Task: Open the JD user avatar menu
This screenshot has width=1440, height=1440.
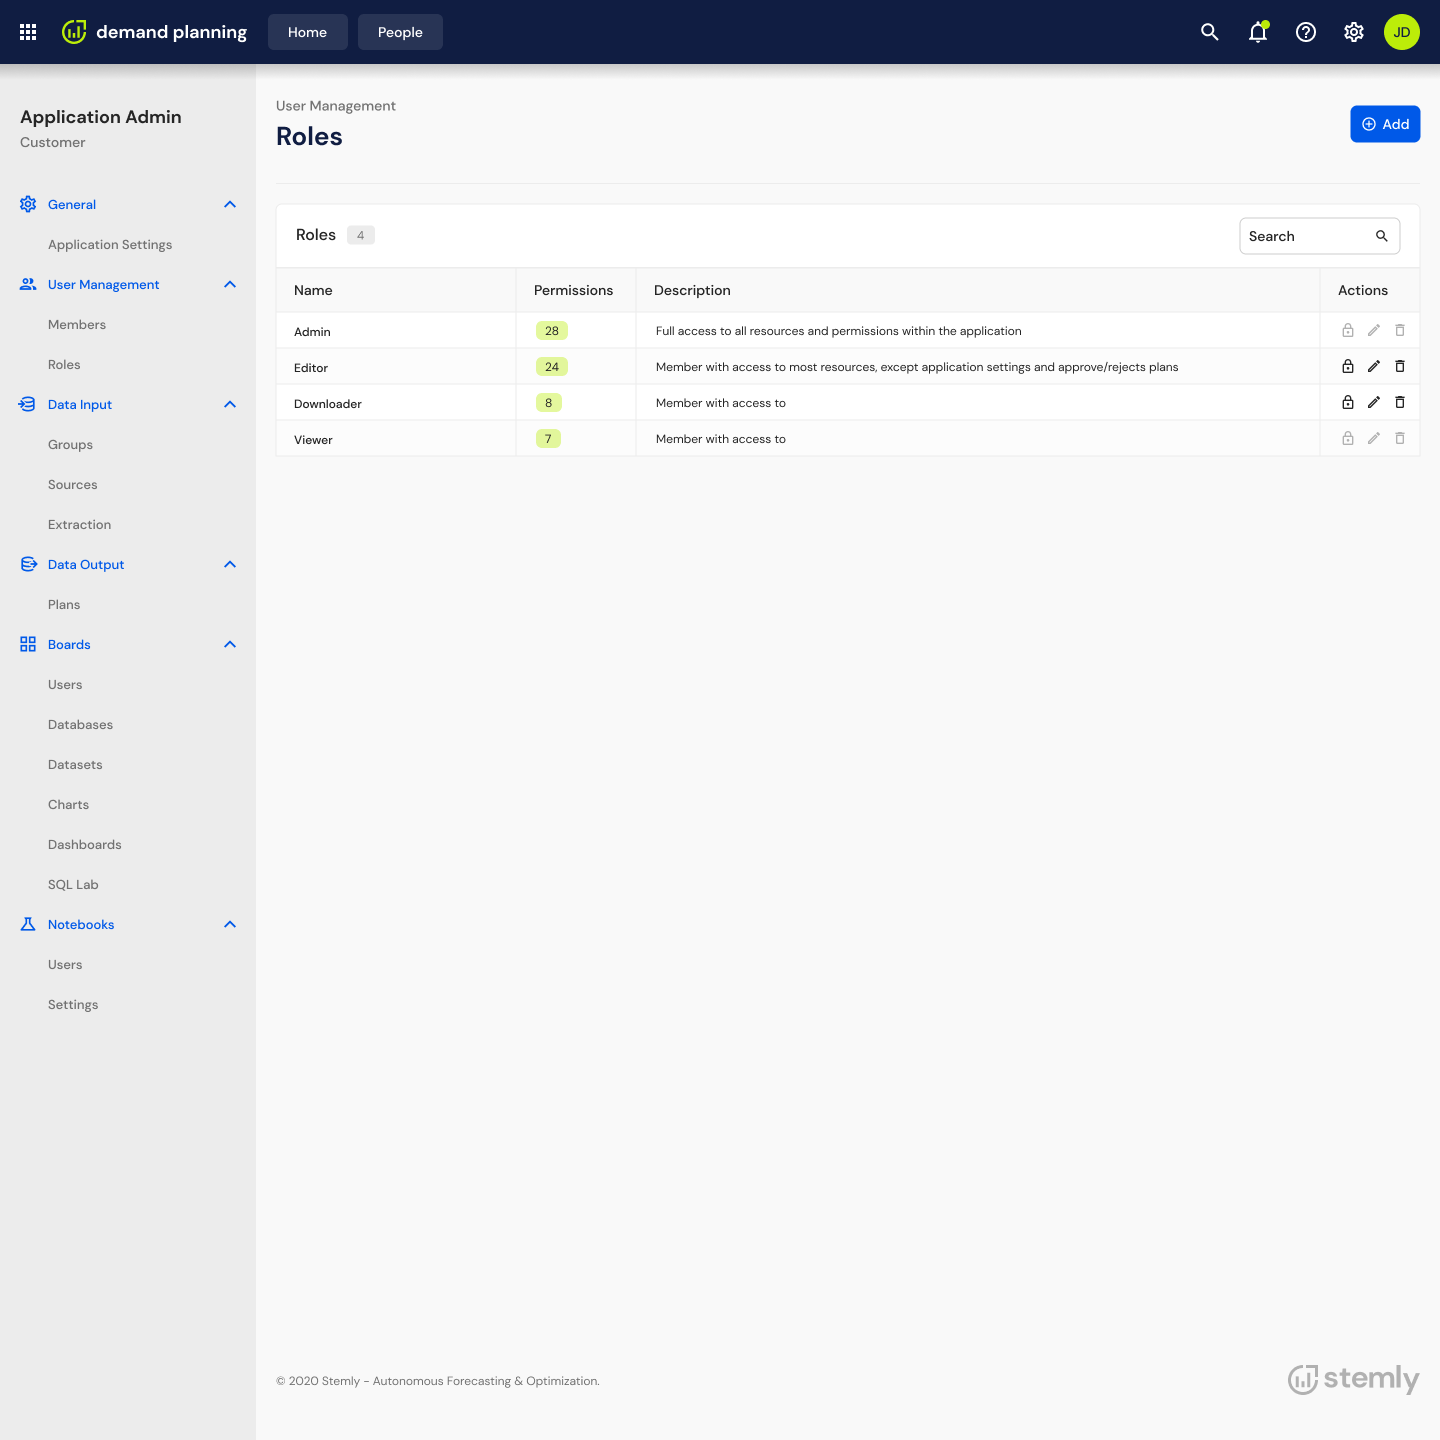Action: pyautogui.click(x=1402, y=32)
